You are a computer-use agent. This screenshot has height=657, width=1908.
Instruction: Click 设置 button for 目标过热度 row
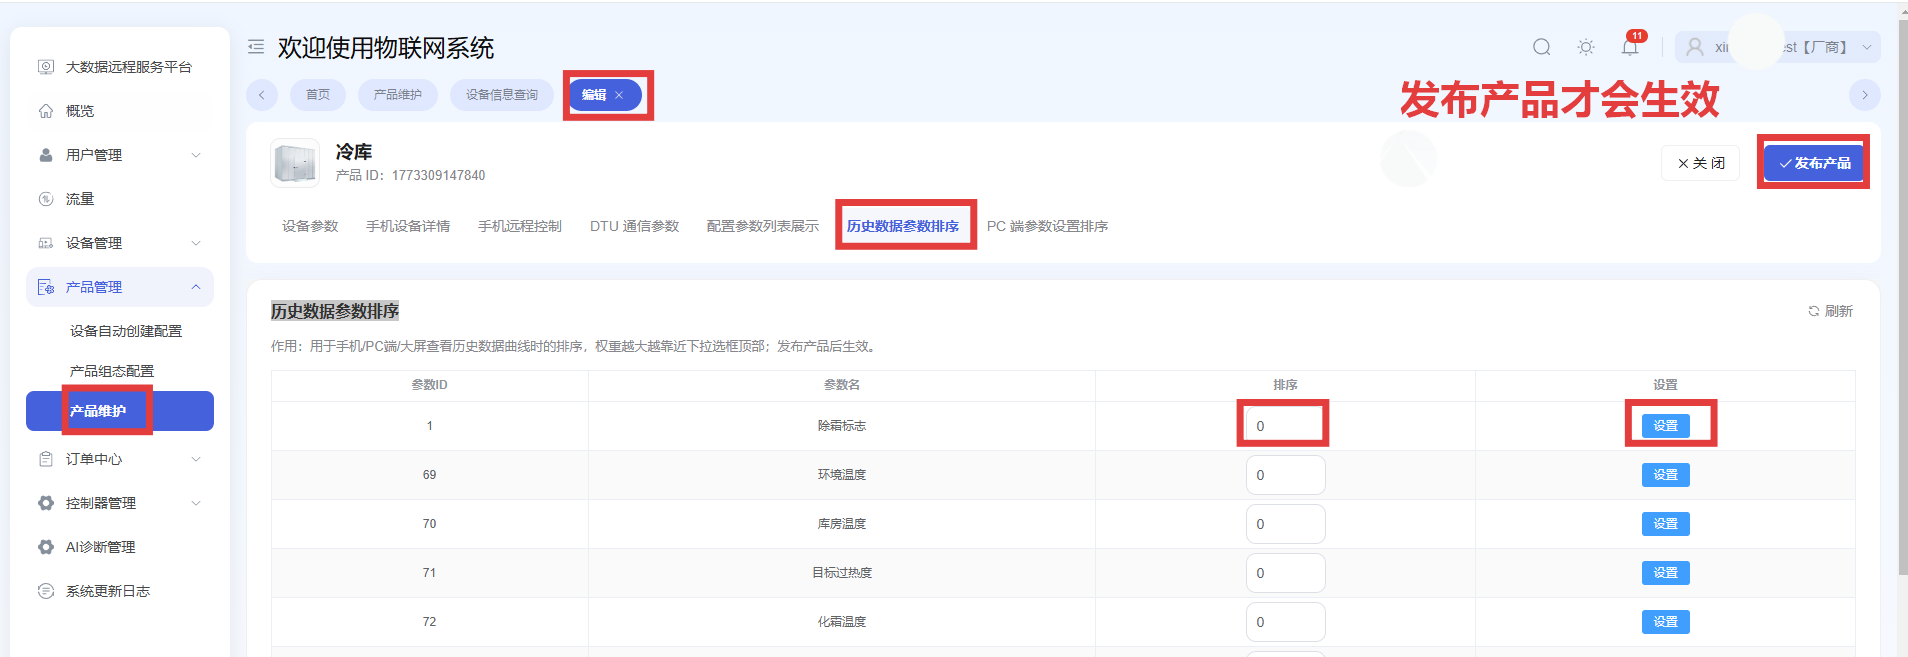pyautogui.click(x=1666, y=573)
